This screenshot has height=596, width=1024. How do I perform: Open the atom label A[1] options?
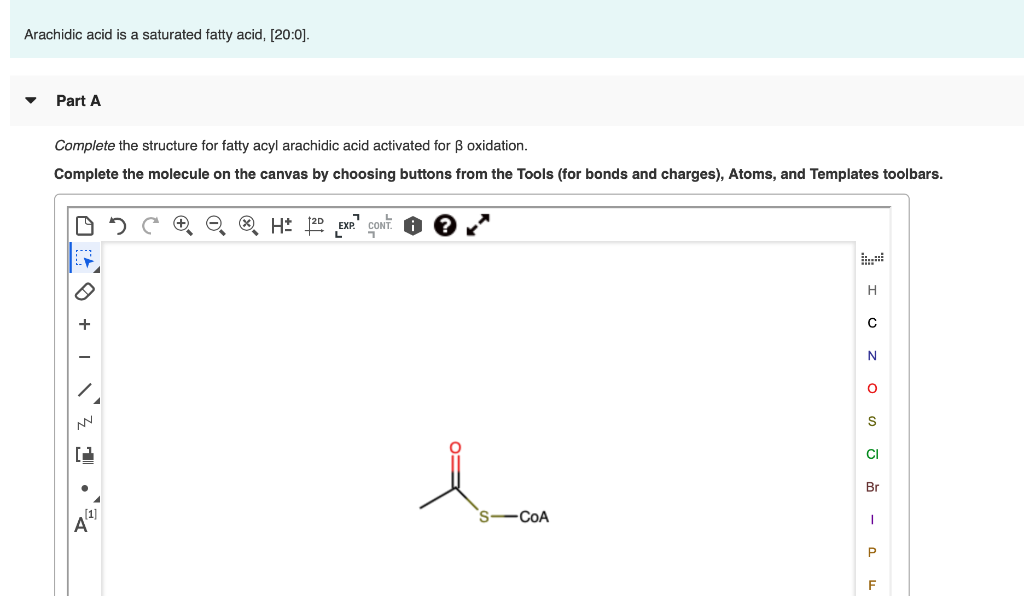click(85, 521)
